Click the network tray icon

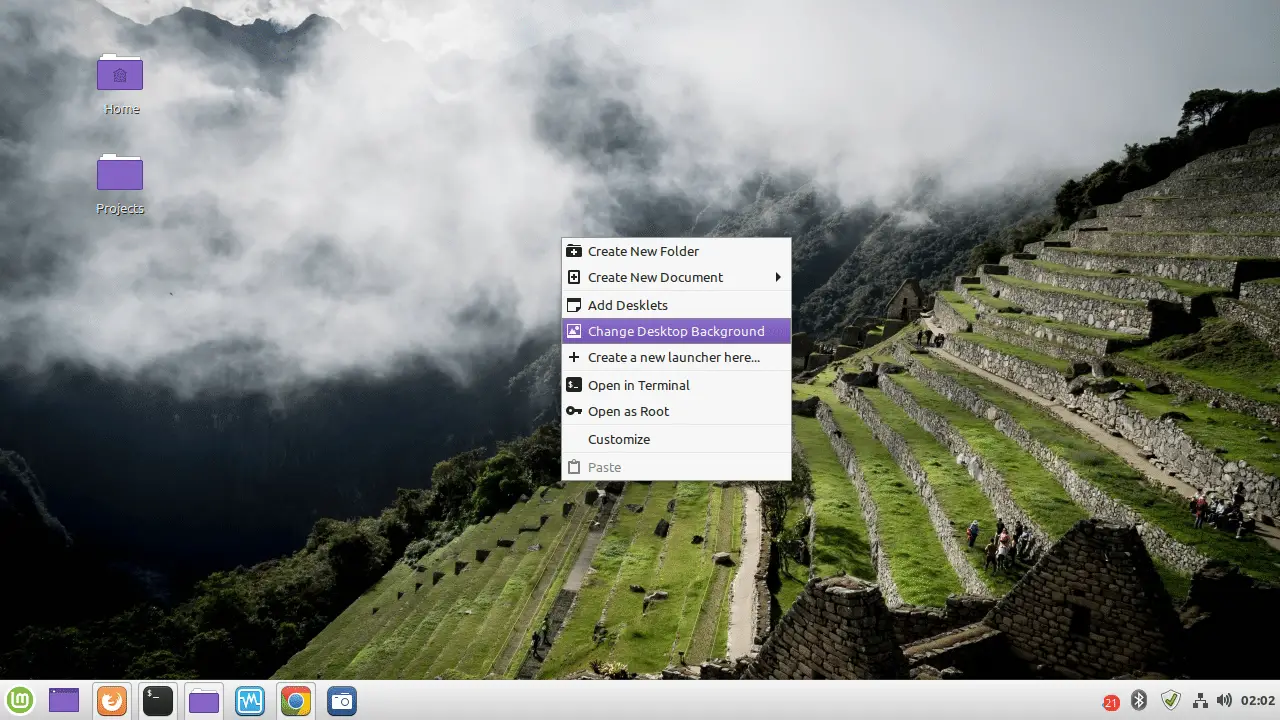[1199, 700]
